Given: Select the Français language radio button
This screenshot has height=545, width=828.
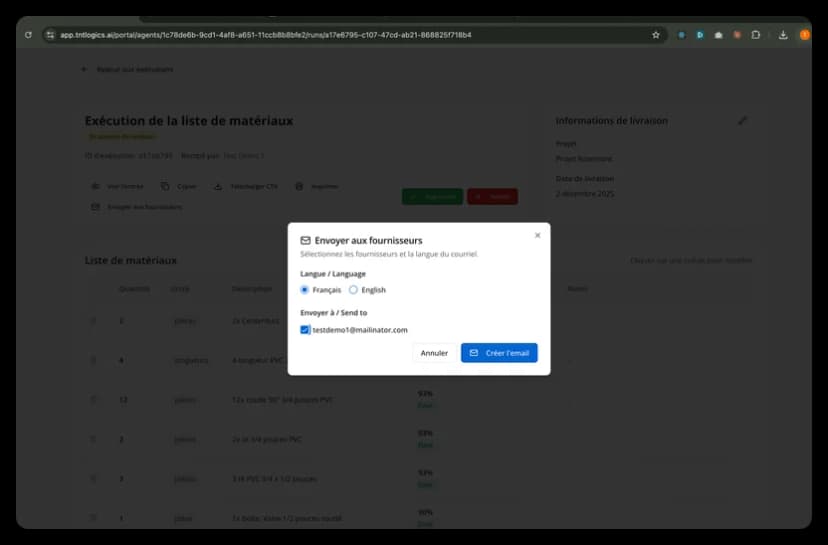Looking at the screenshot, I should [305, 290].
